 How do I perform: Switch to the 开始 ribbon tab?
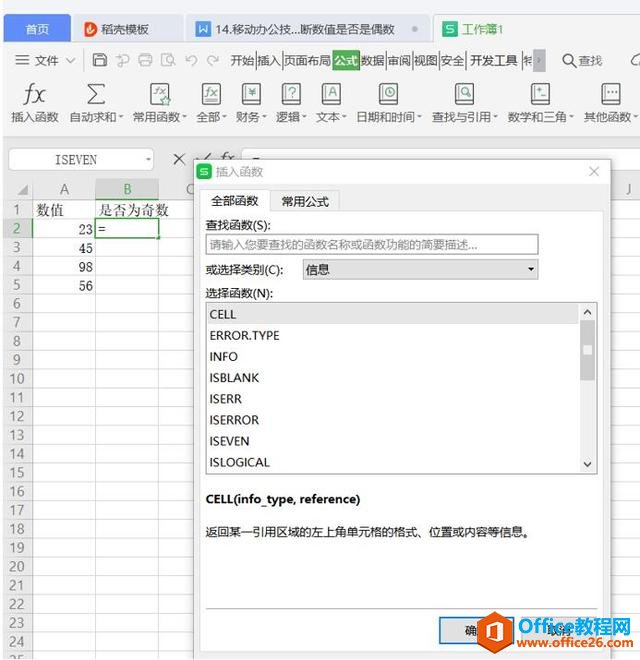point(242,61)
